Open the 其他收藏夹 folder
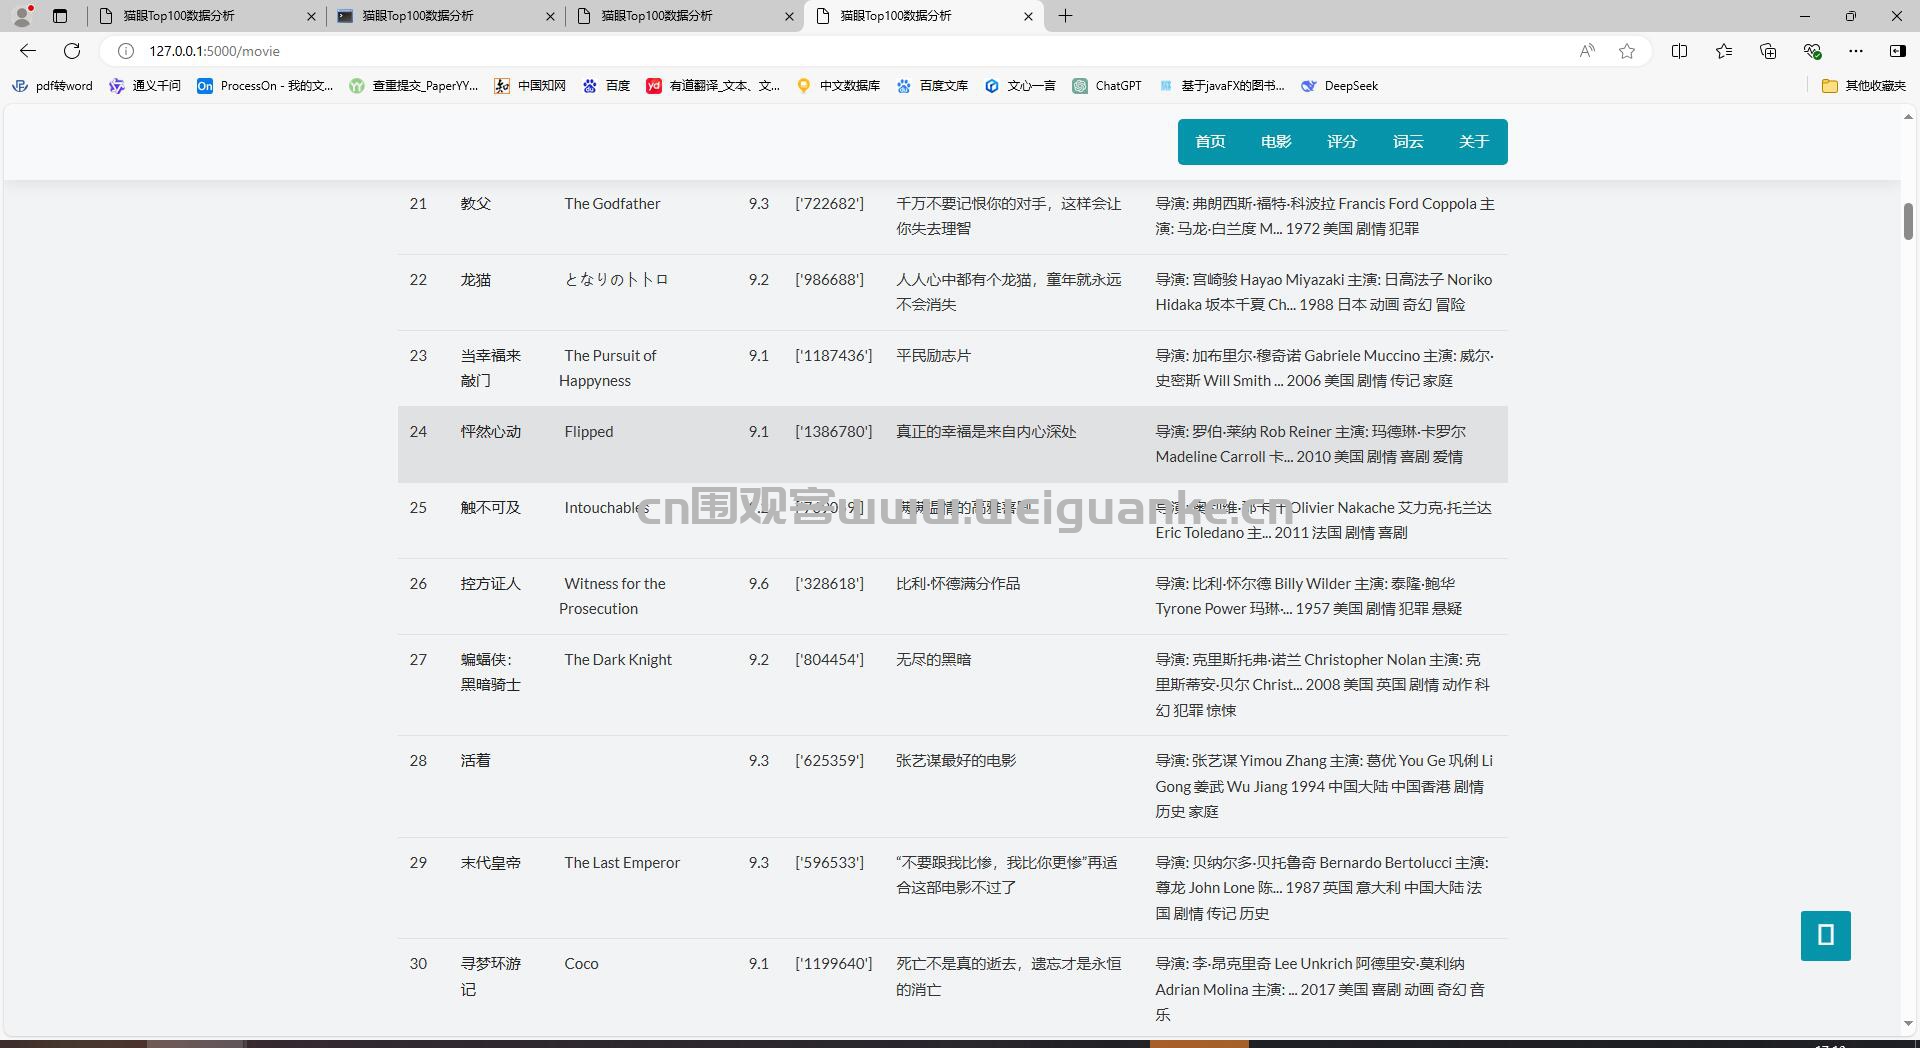Viewport: 1920px width, 1048px height. (1864, 86)
